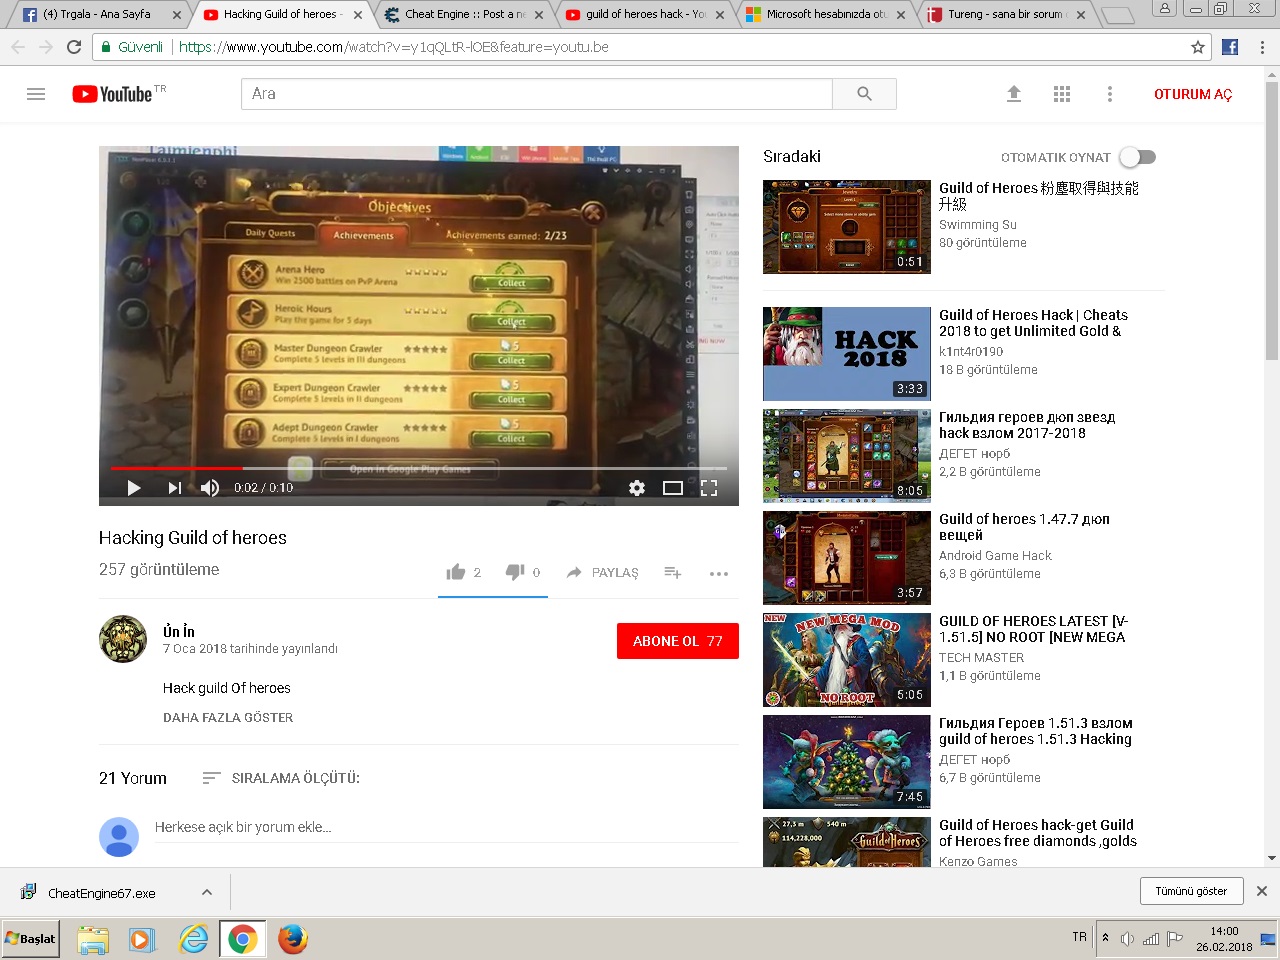Like the video with thumbs up

click(456, 572)
